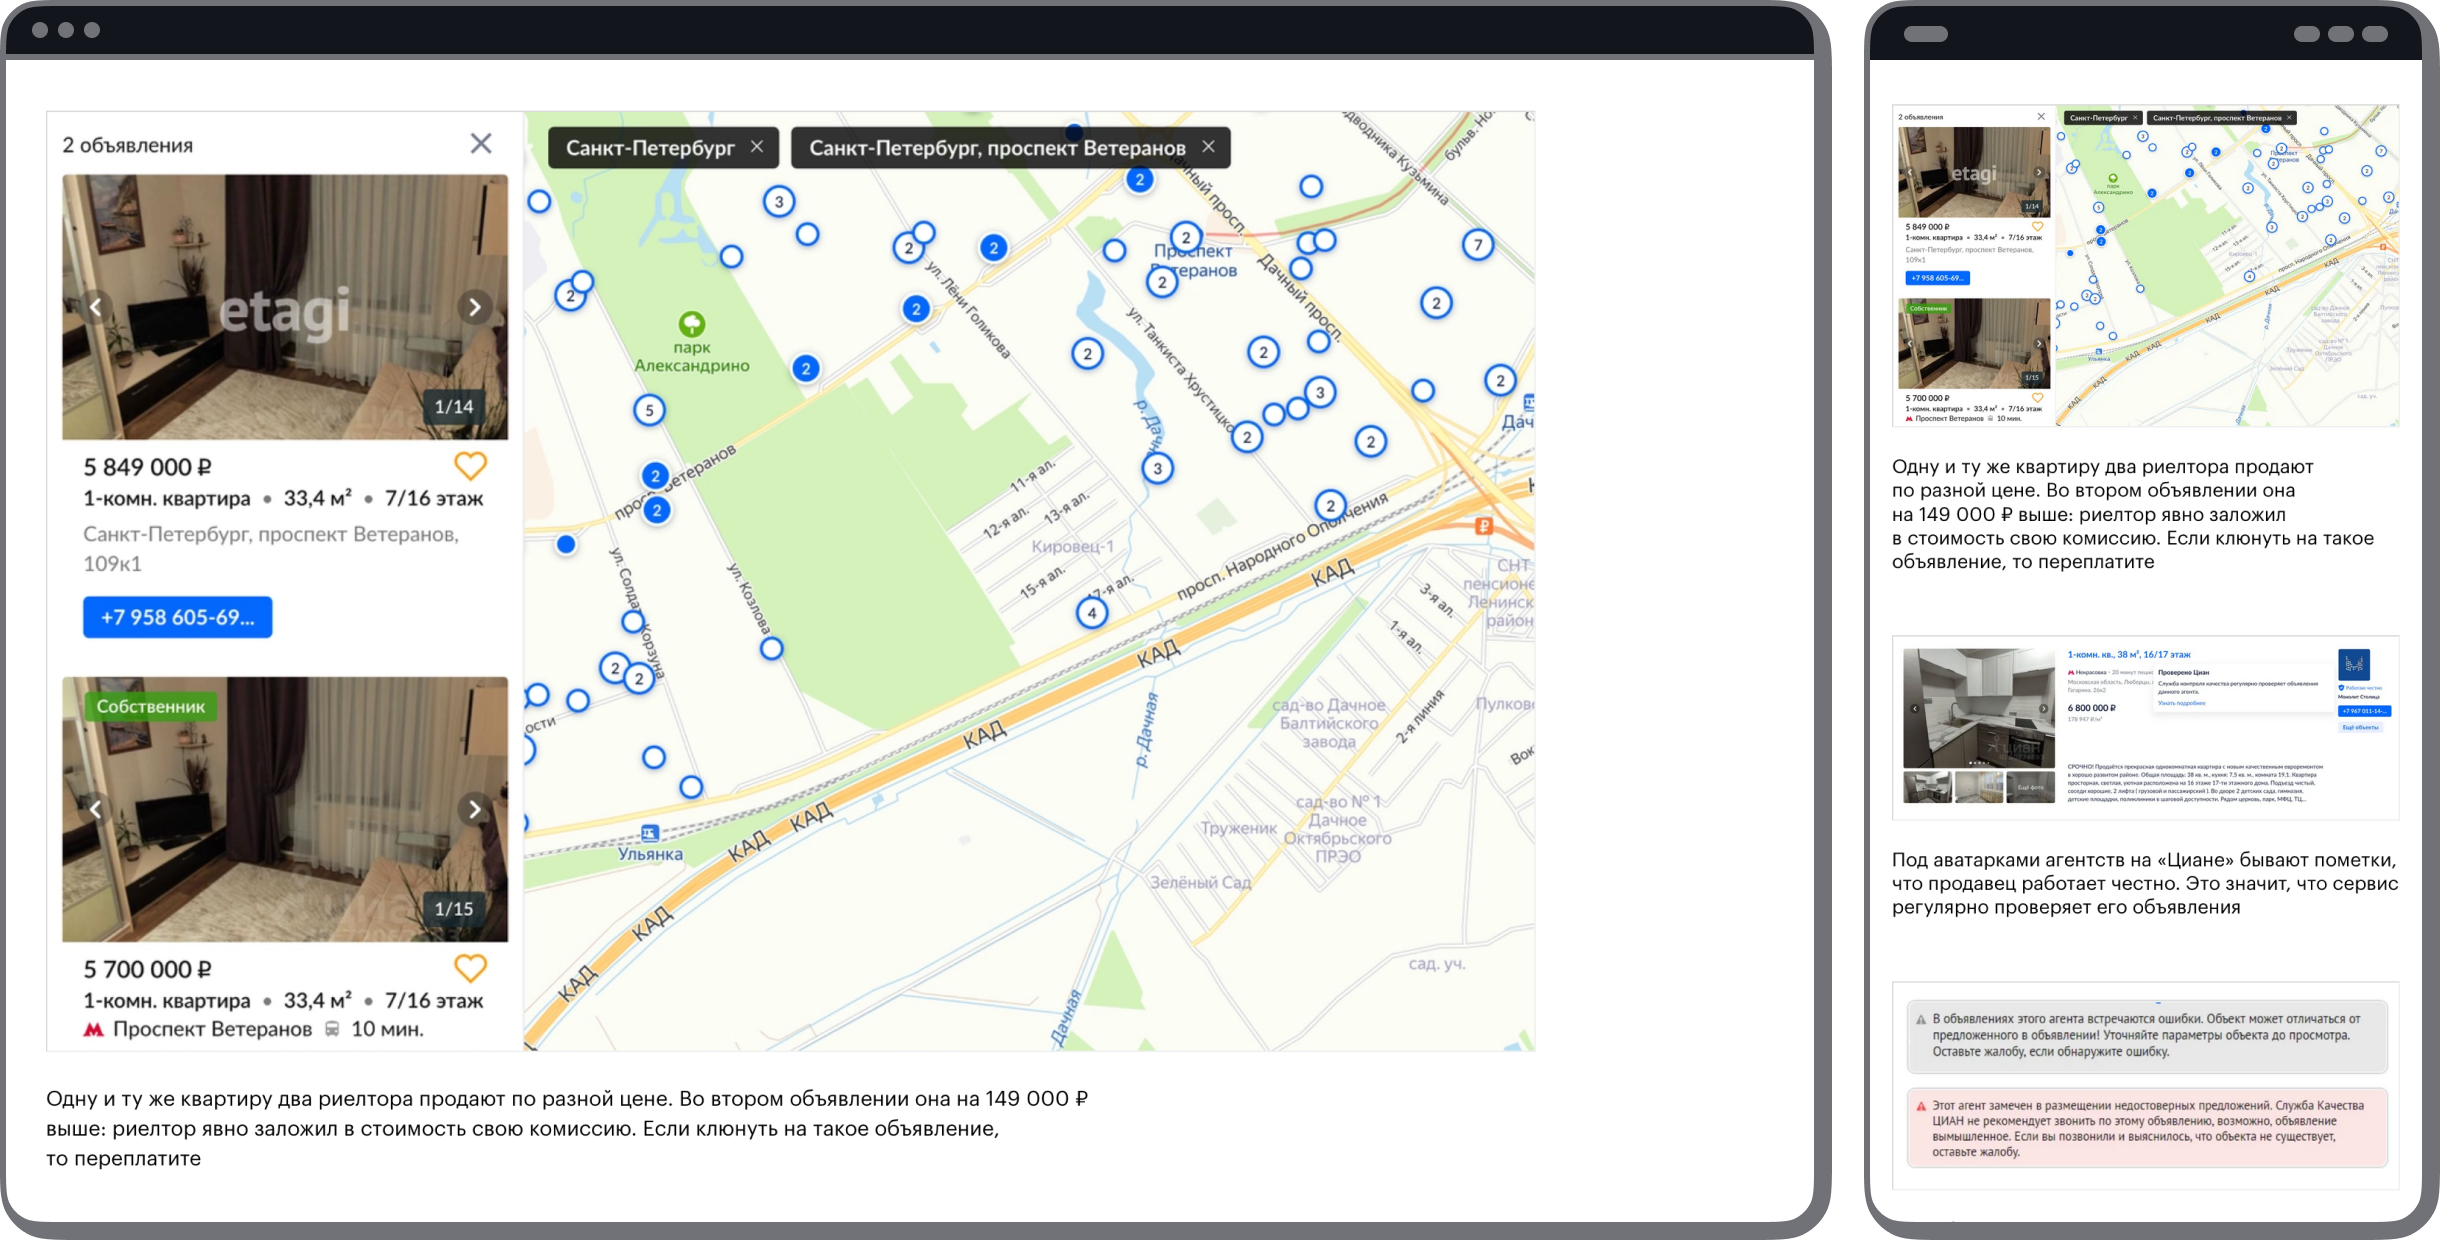Click the red unreliable-agent warning in right window
The height and width of the screenshot is (1240, 2440).
[x=2147, y=1128]
